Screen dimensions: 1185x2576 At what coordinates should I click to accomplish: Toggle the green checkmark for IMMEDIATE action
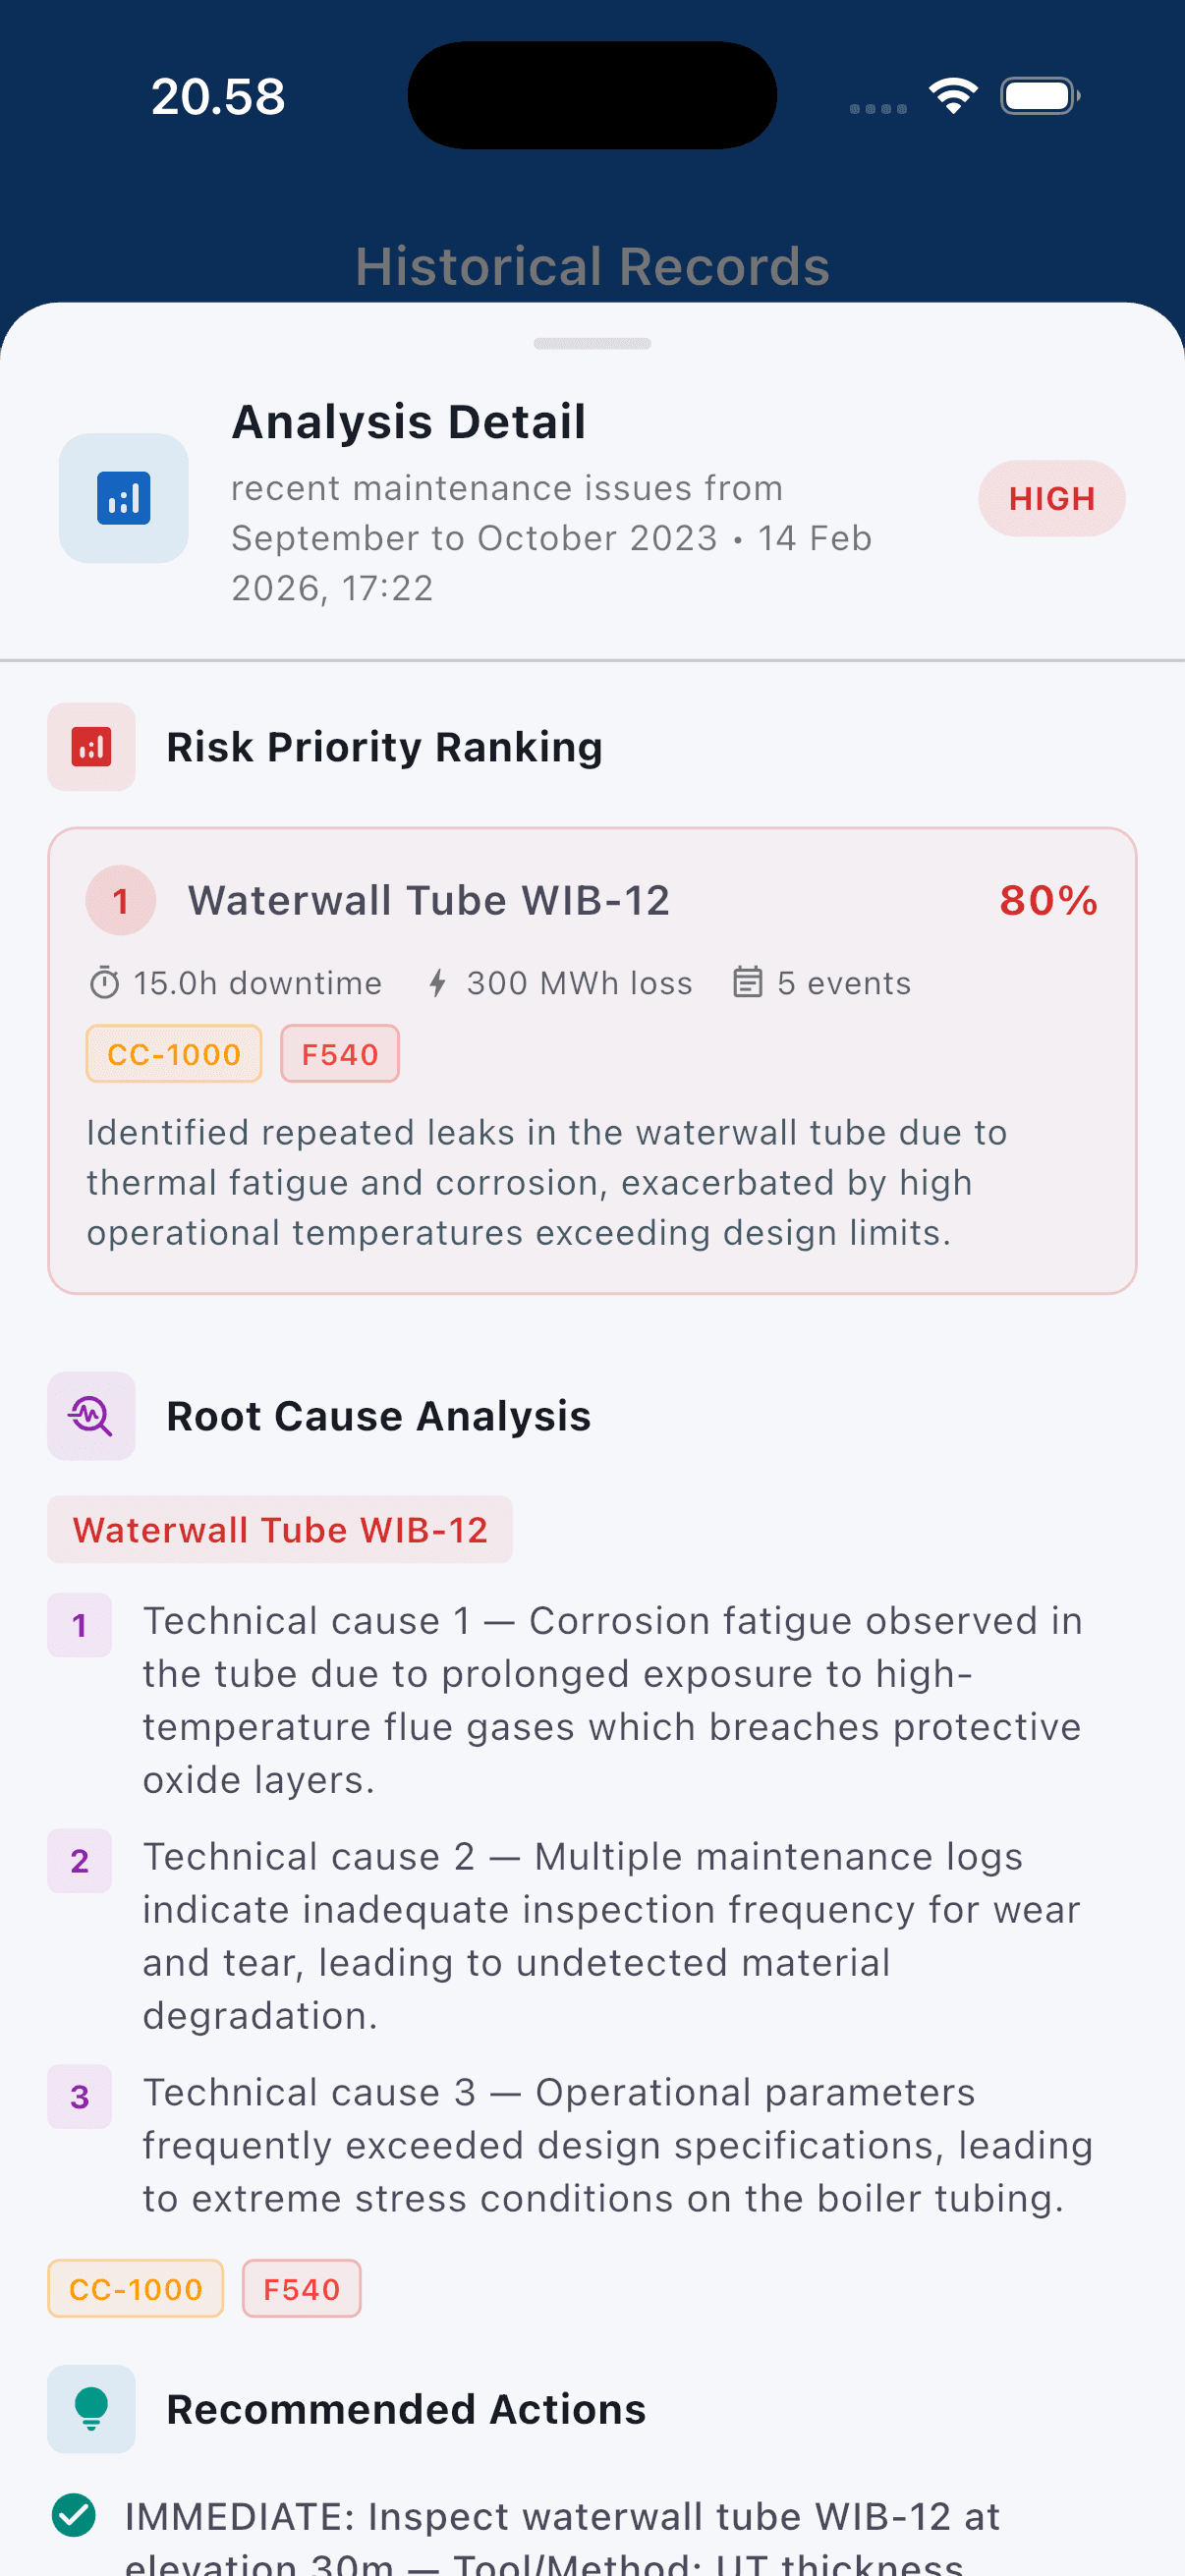(x=74, y=2515)
